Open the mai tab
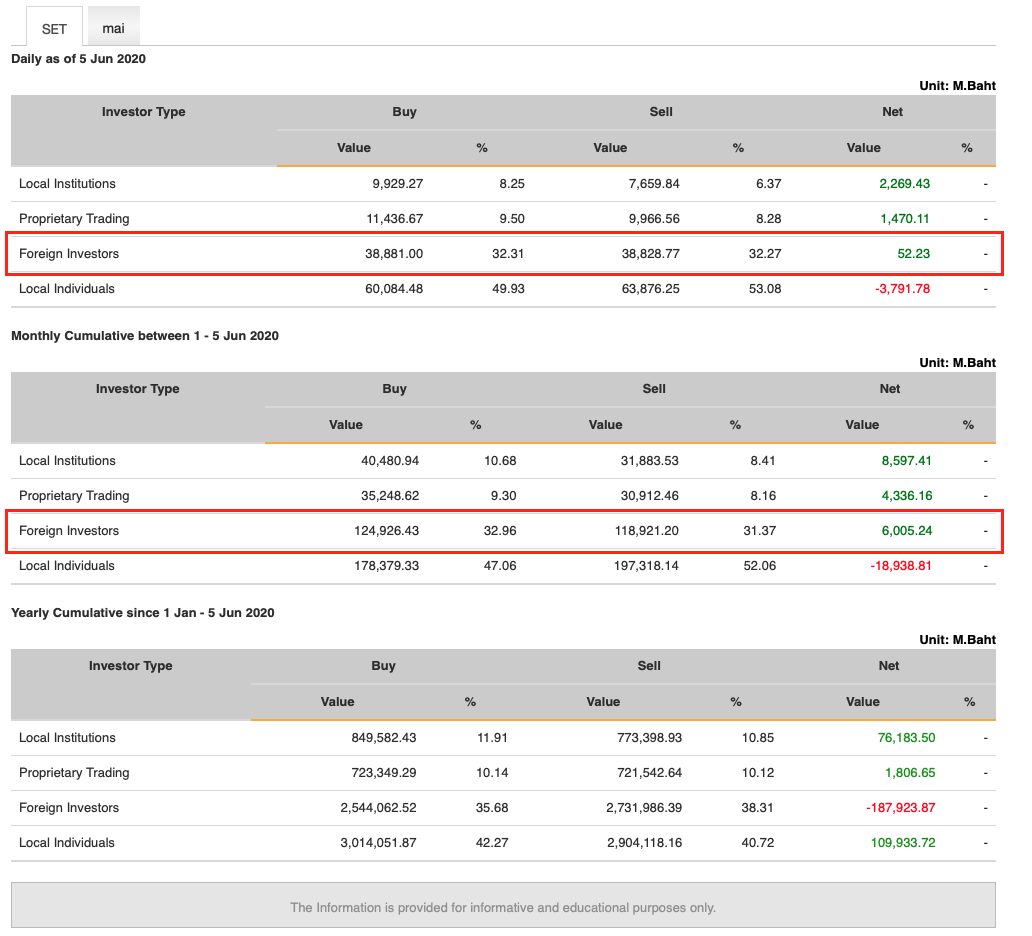This screenshot has width=1032, height=936. click(113, 28)
